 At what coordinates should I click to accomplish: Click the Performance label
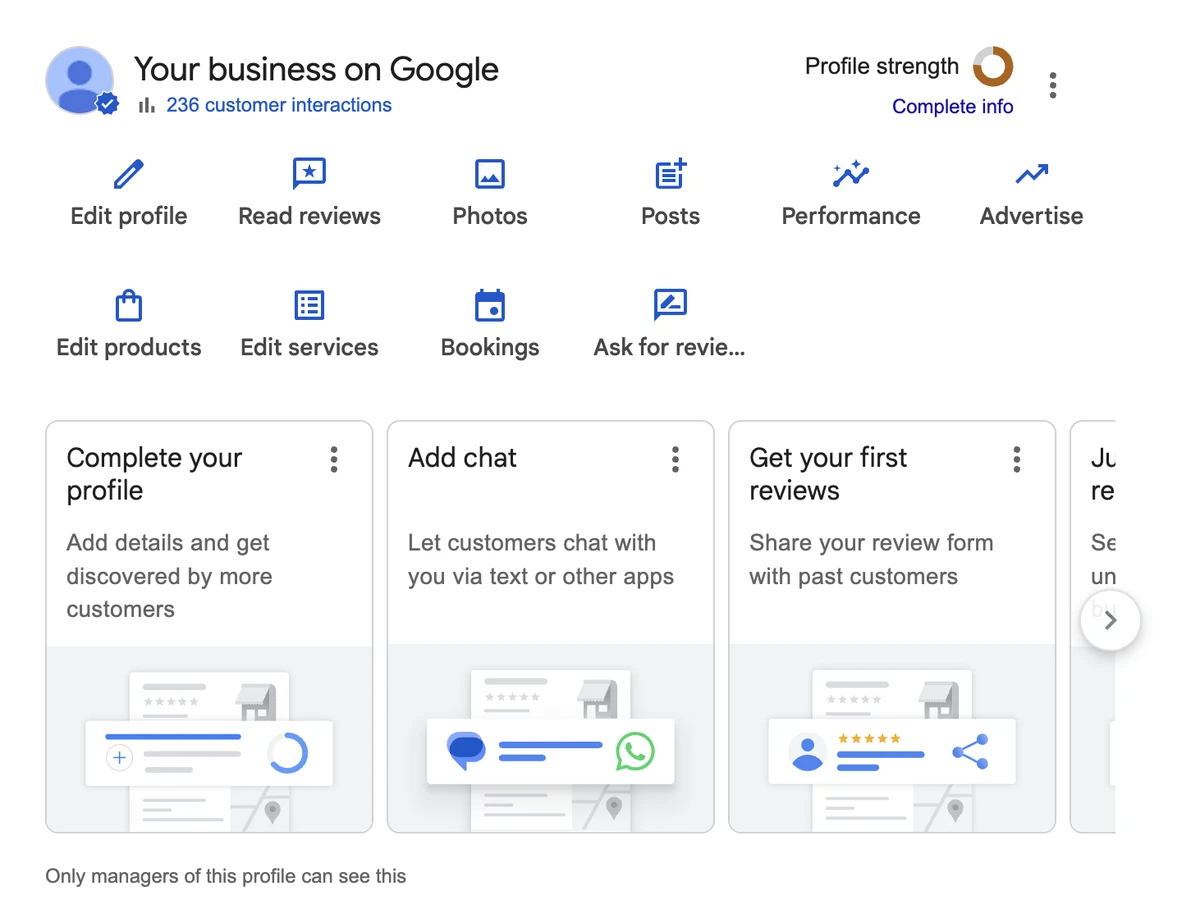click(x=851, y=216)
